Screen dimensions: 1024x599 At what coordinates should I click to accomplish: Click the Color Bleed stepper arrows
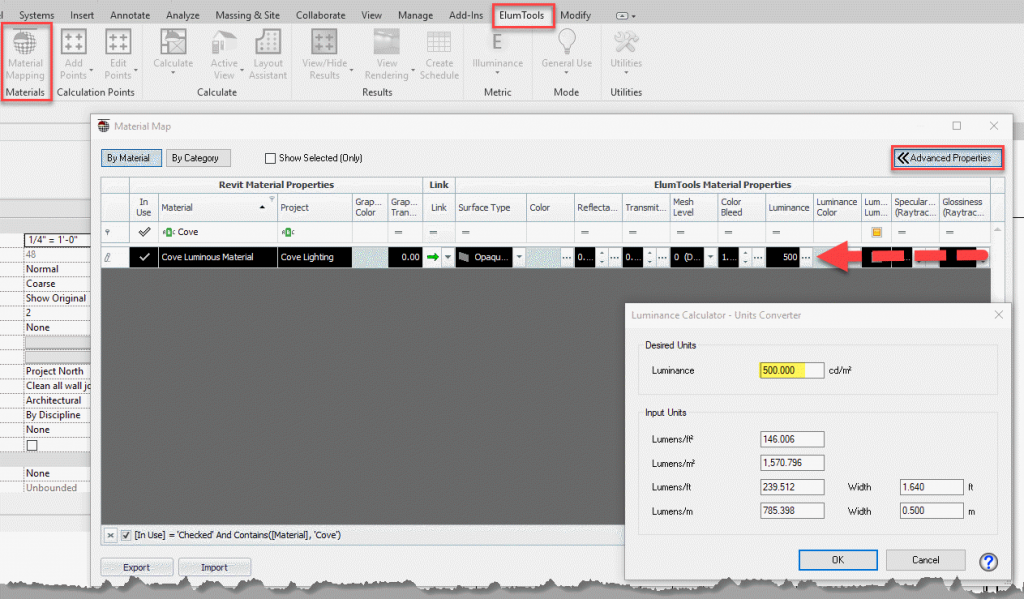click(x=745, y=257)
